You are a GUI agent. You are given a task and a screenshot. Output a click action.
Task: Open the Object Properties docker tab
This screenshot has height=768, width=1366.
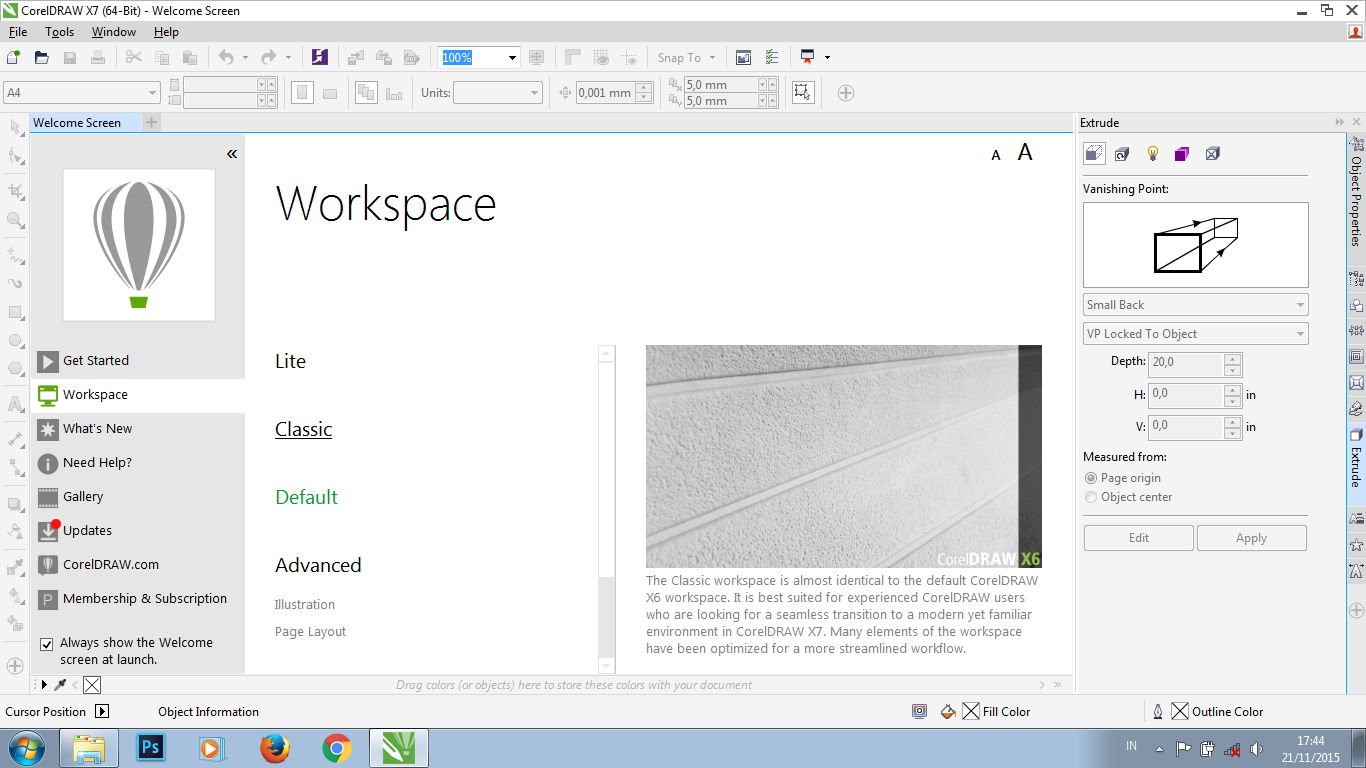click(x=1356, y=192)
